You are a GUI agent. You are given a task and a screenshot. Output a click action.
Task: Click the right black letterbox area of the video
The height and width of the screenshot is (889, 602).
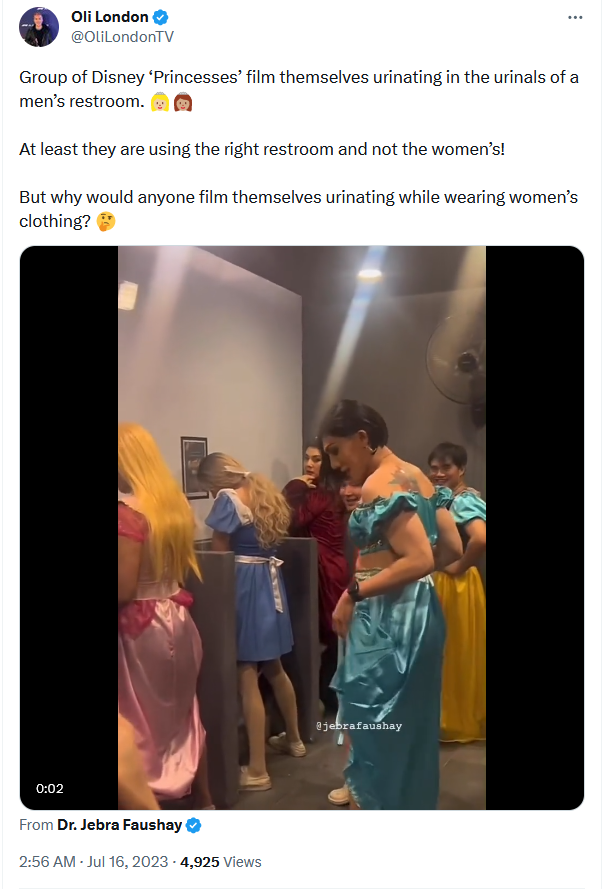tap(535, 527)
